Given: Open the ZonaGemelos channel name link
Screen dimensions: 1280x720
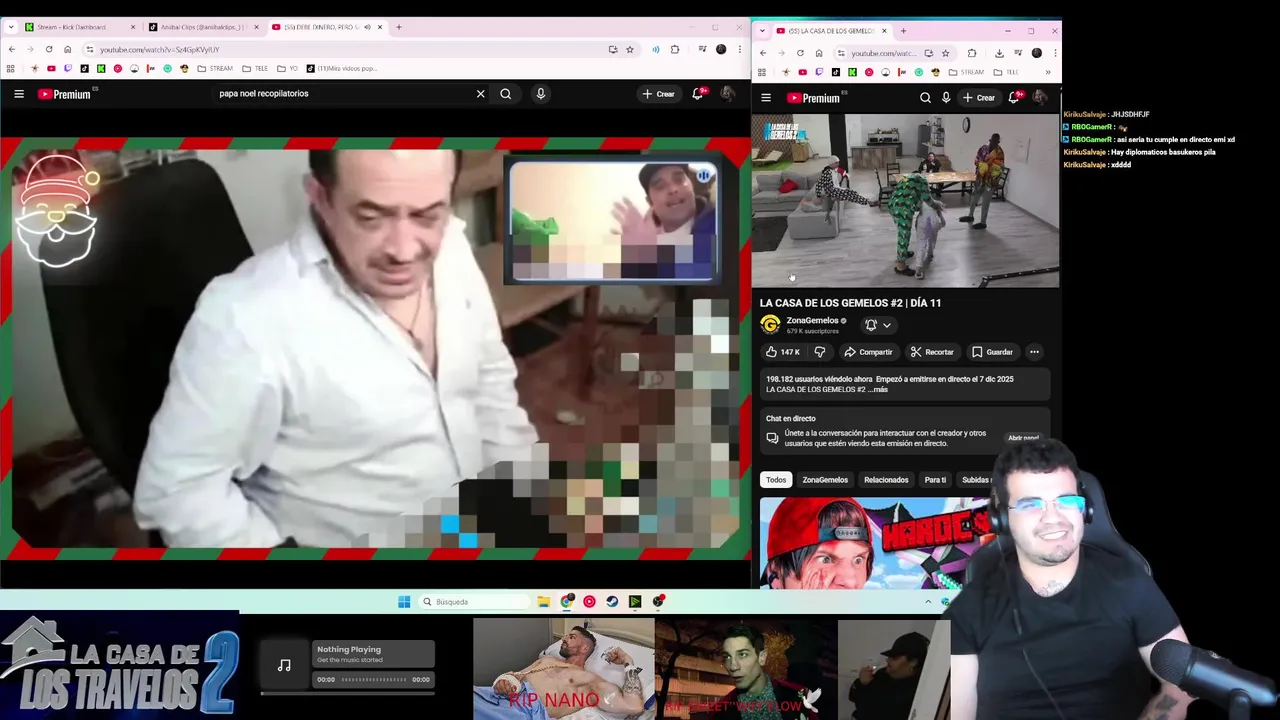Looking at the screenshot, I should coord(812,321).
